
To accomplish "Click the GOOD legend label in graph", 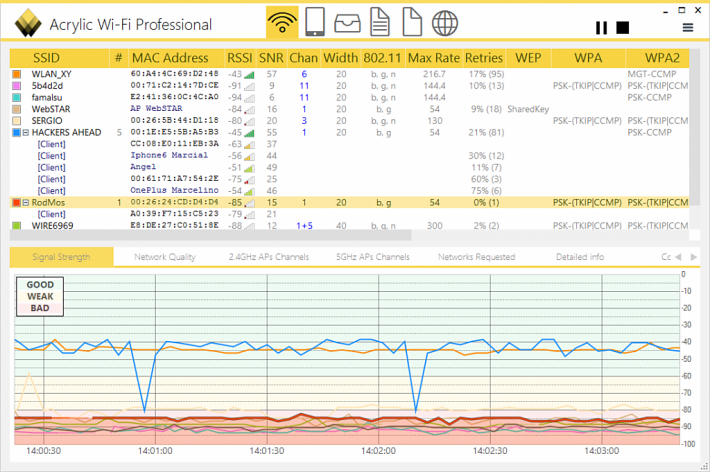I will tap(40, 284).
